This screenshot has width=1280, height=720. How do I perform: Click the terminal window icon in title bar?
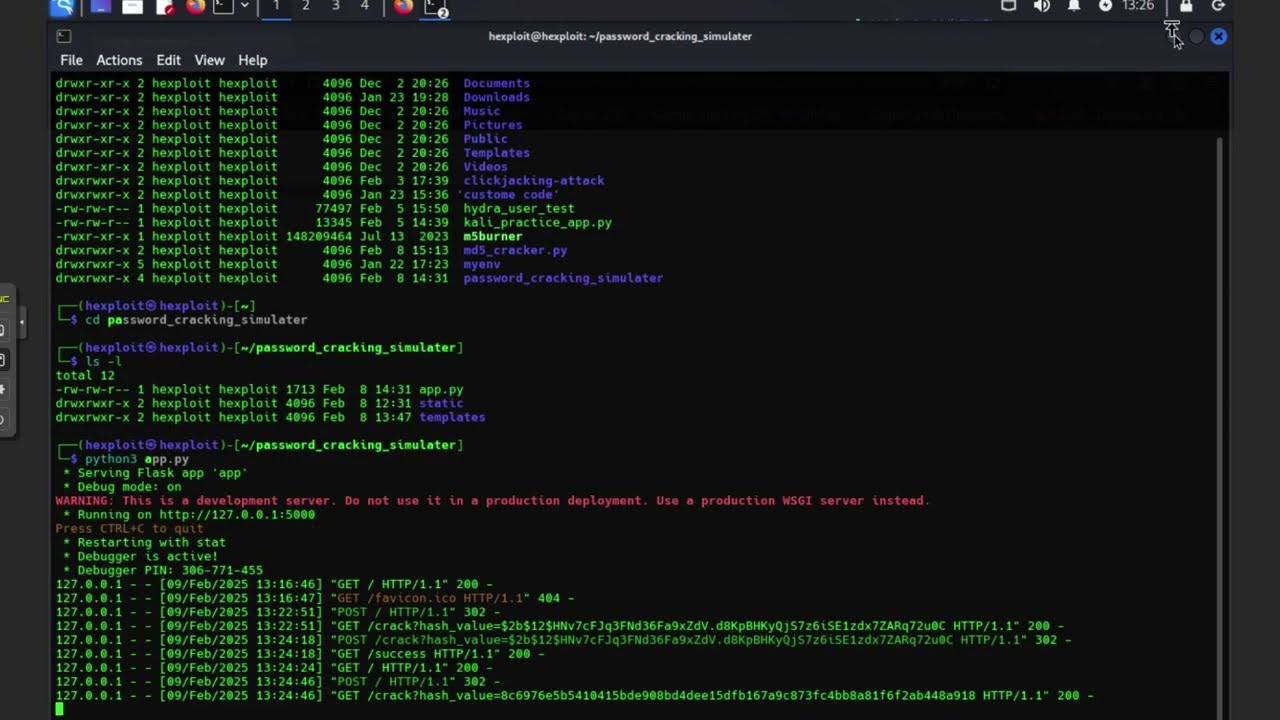[64, 36]
